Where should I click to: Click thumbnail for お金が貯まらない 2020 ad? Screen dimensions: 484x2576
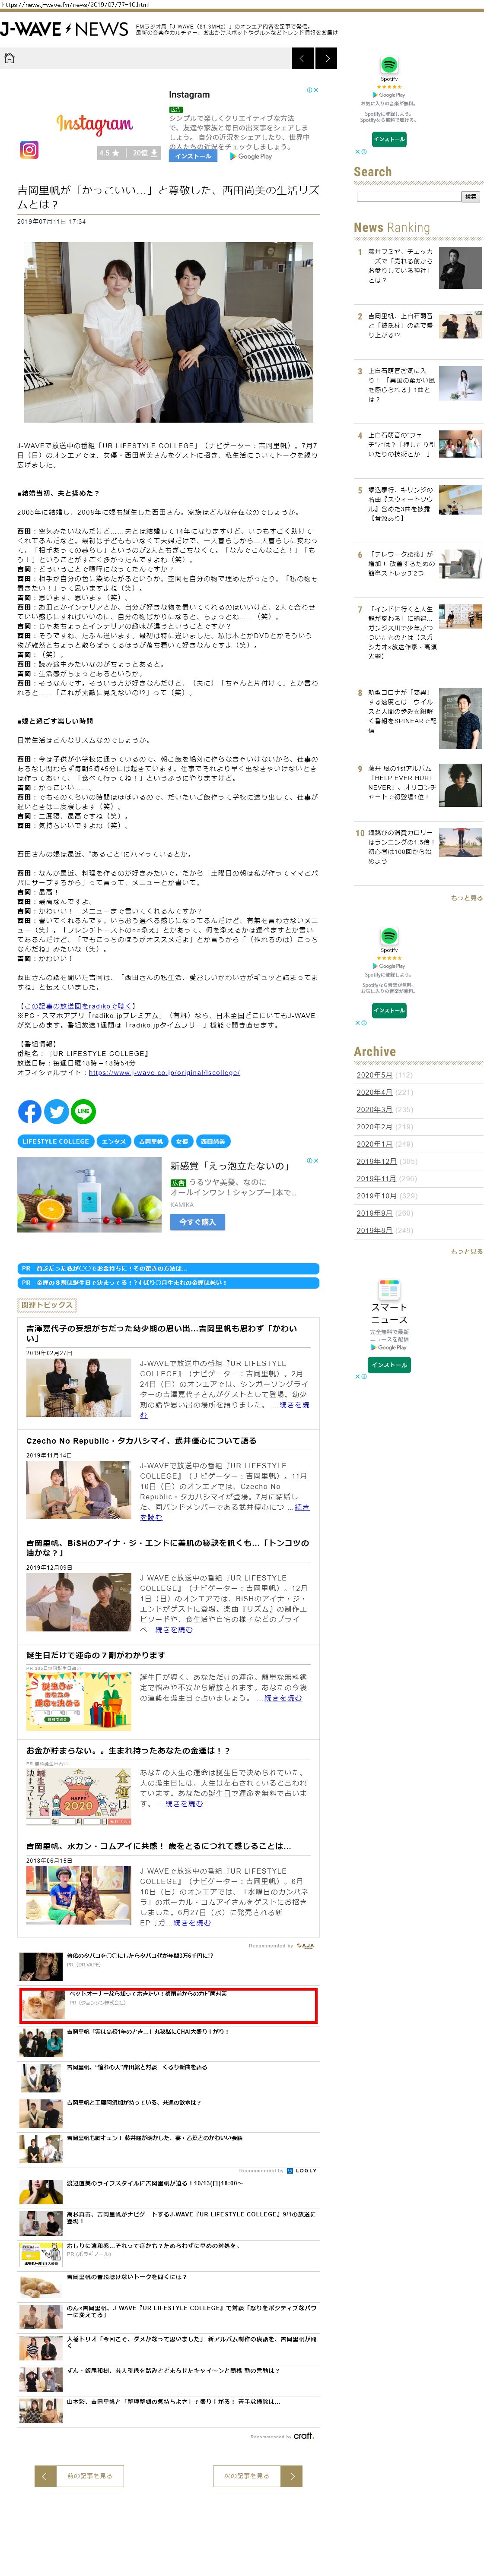[x=78, y=1798]
